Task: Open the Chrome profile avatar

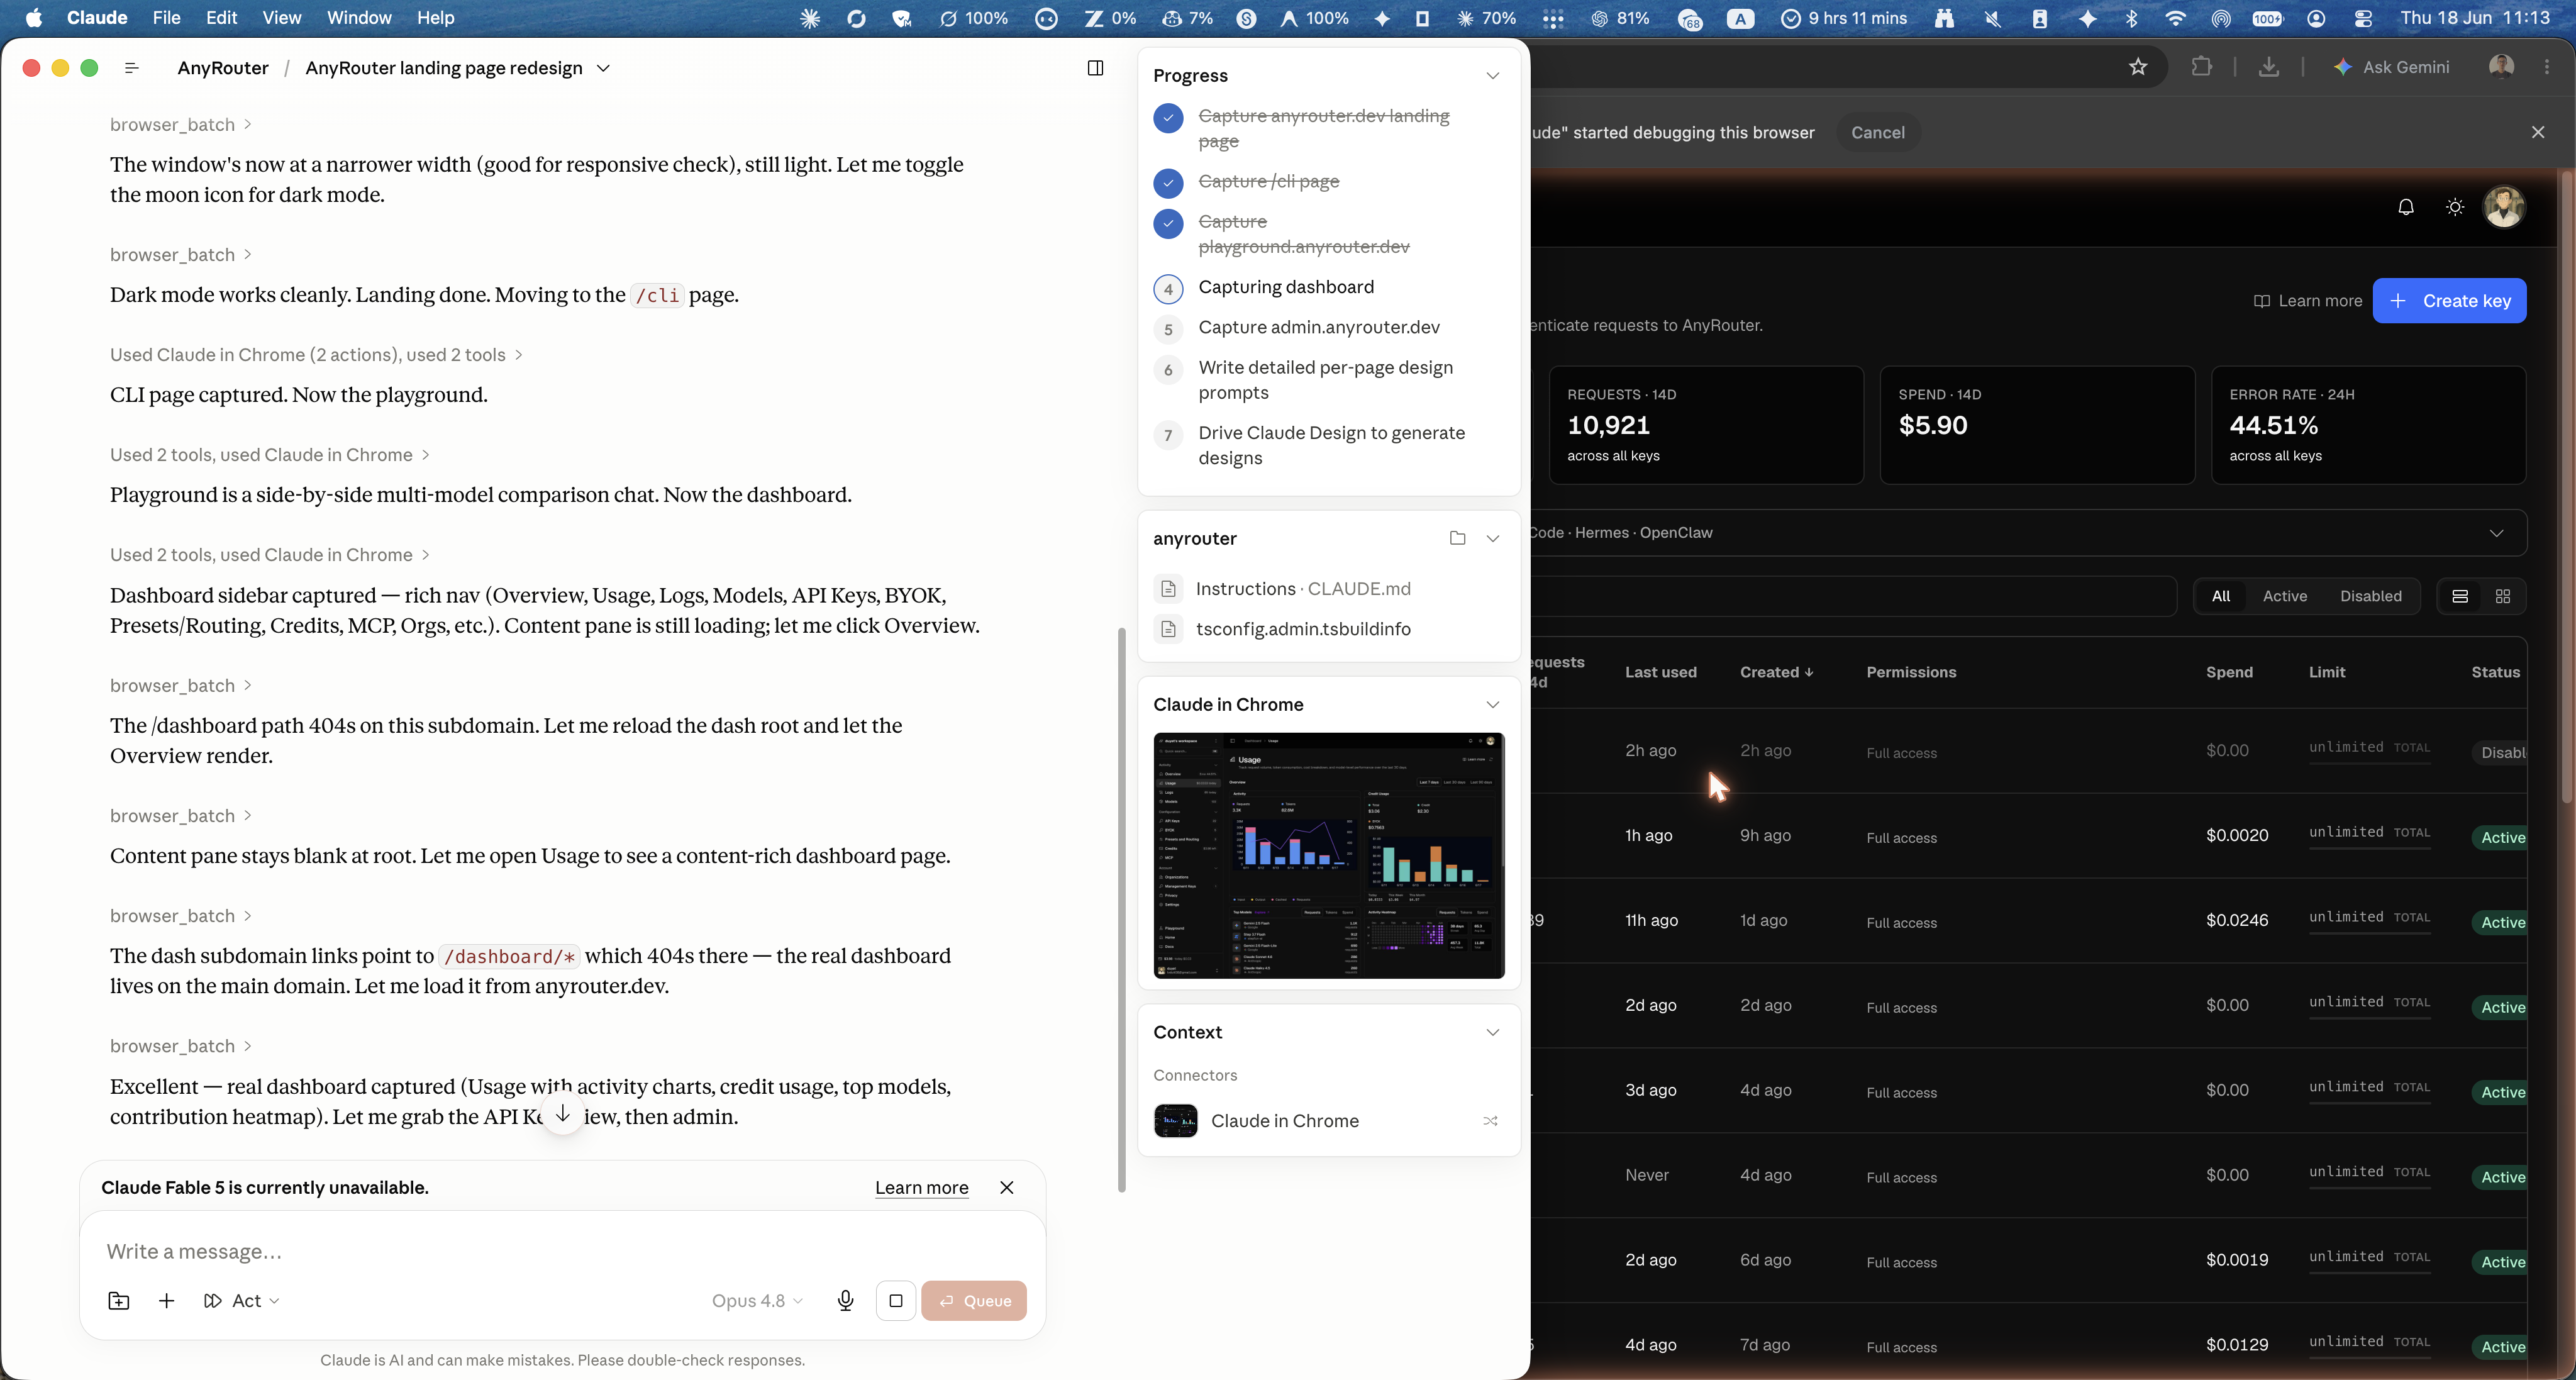Action: (2501, 67)
